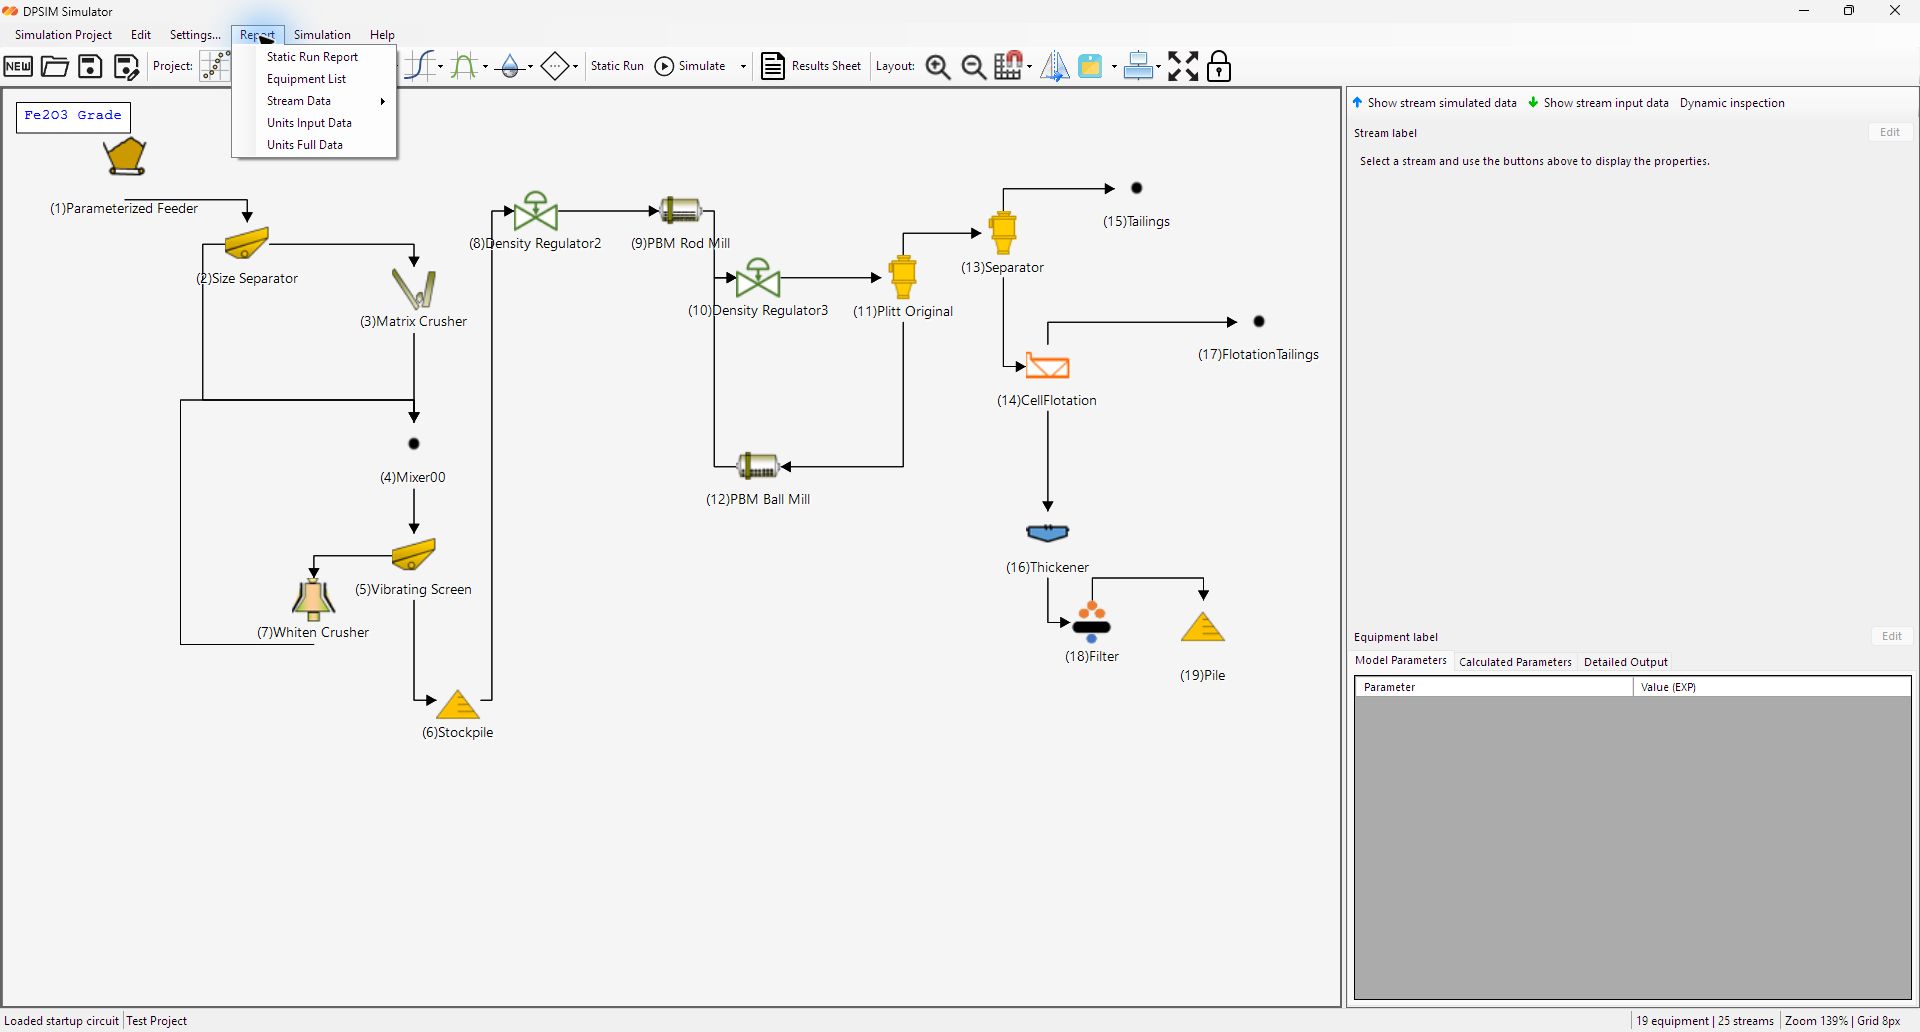Select the Mixer00 node dot

(x=414, y=443)
